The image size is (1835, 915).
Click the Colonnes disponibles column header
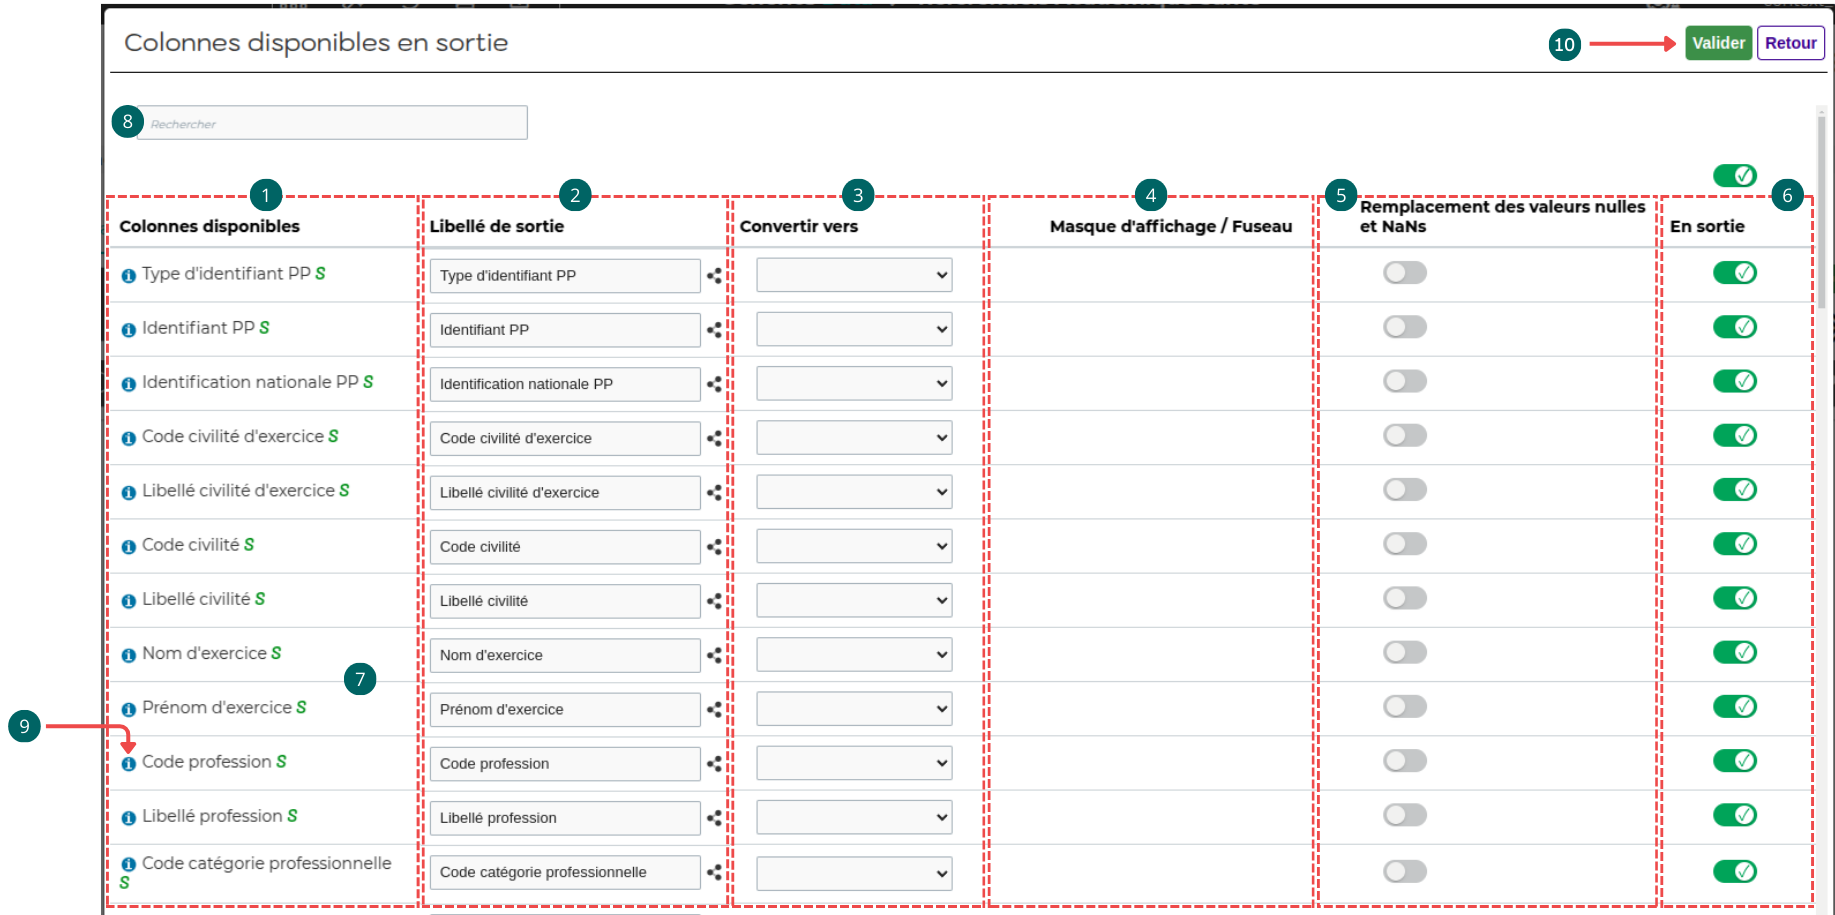tap(210, 226)
